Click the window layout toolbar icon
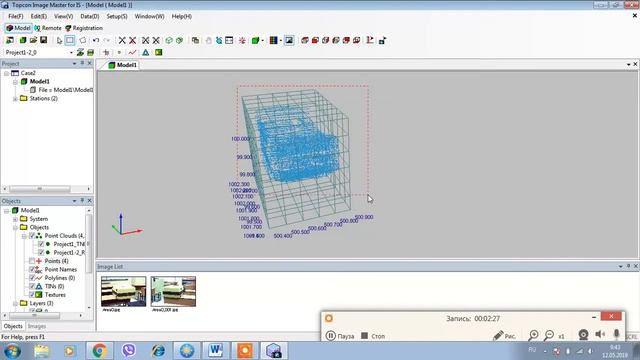640x360 pixels. point(229,40)
